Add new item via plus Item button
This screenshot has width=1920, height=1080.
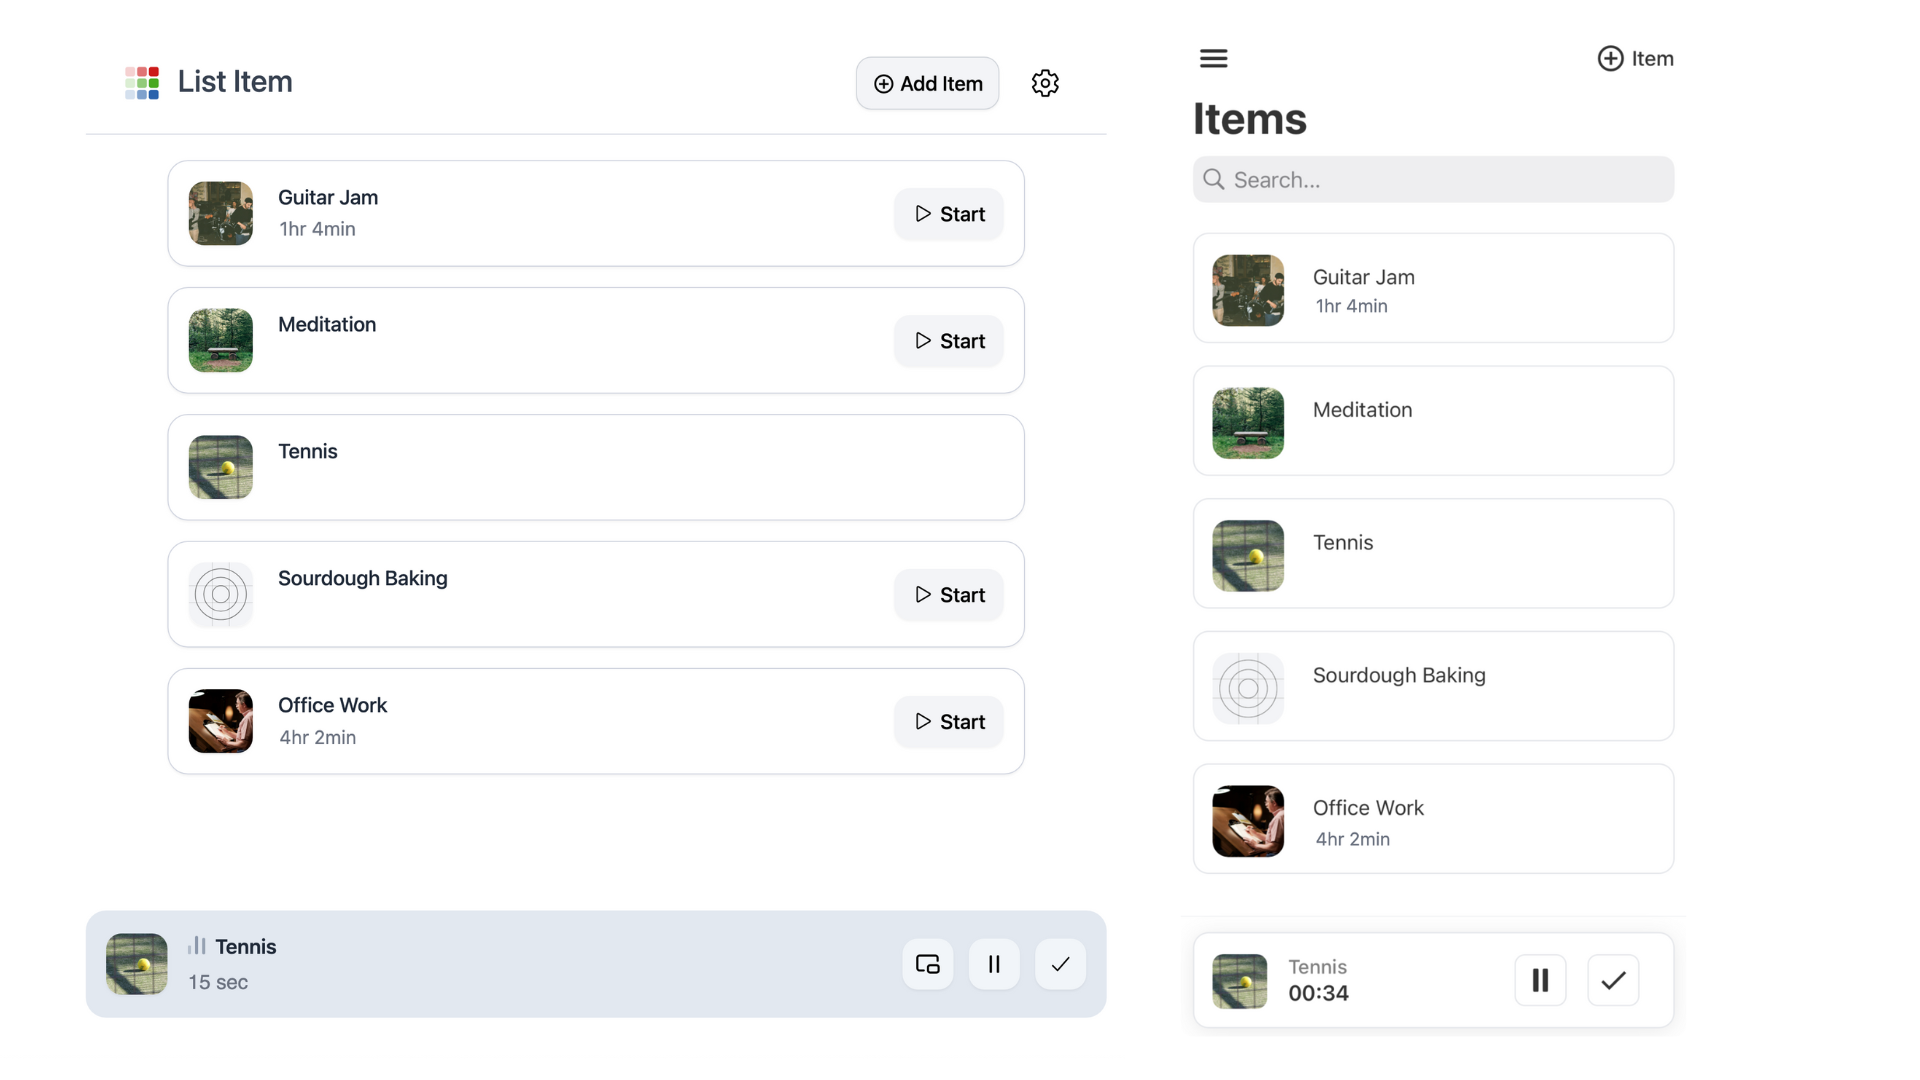click(x=1635, y=59)
